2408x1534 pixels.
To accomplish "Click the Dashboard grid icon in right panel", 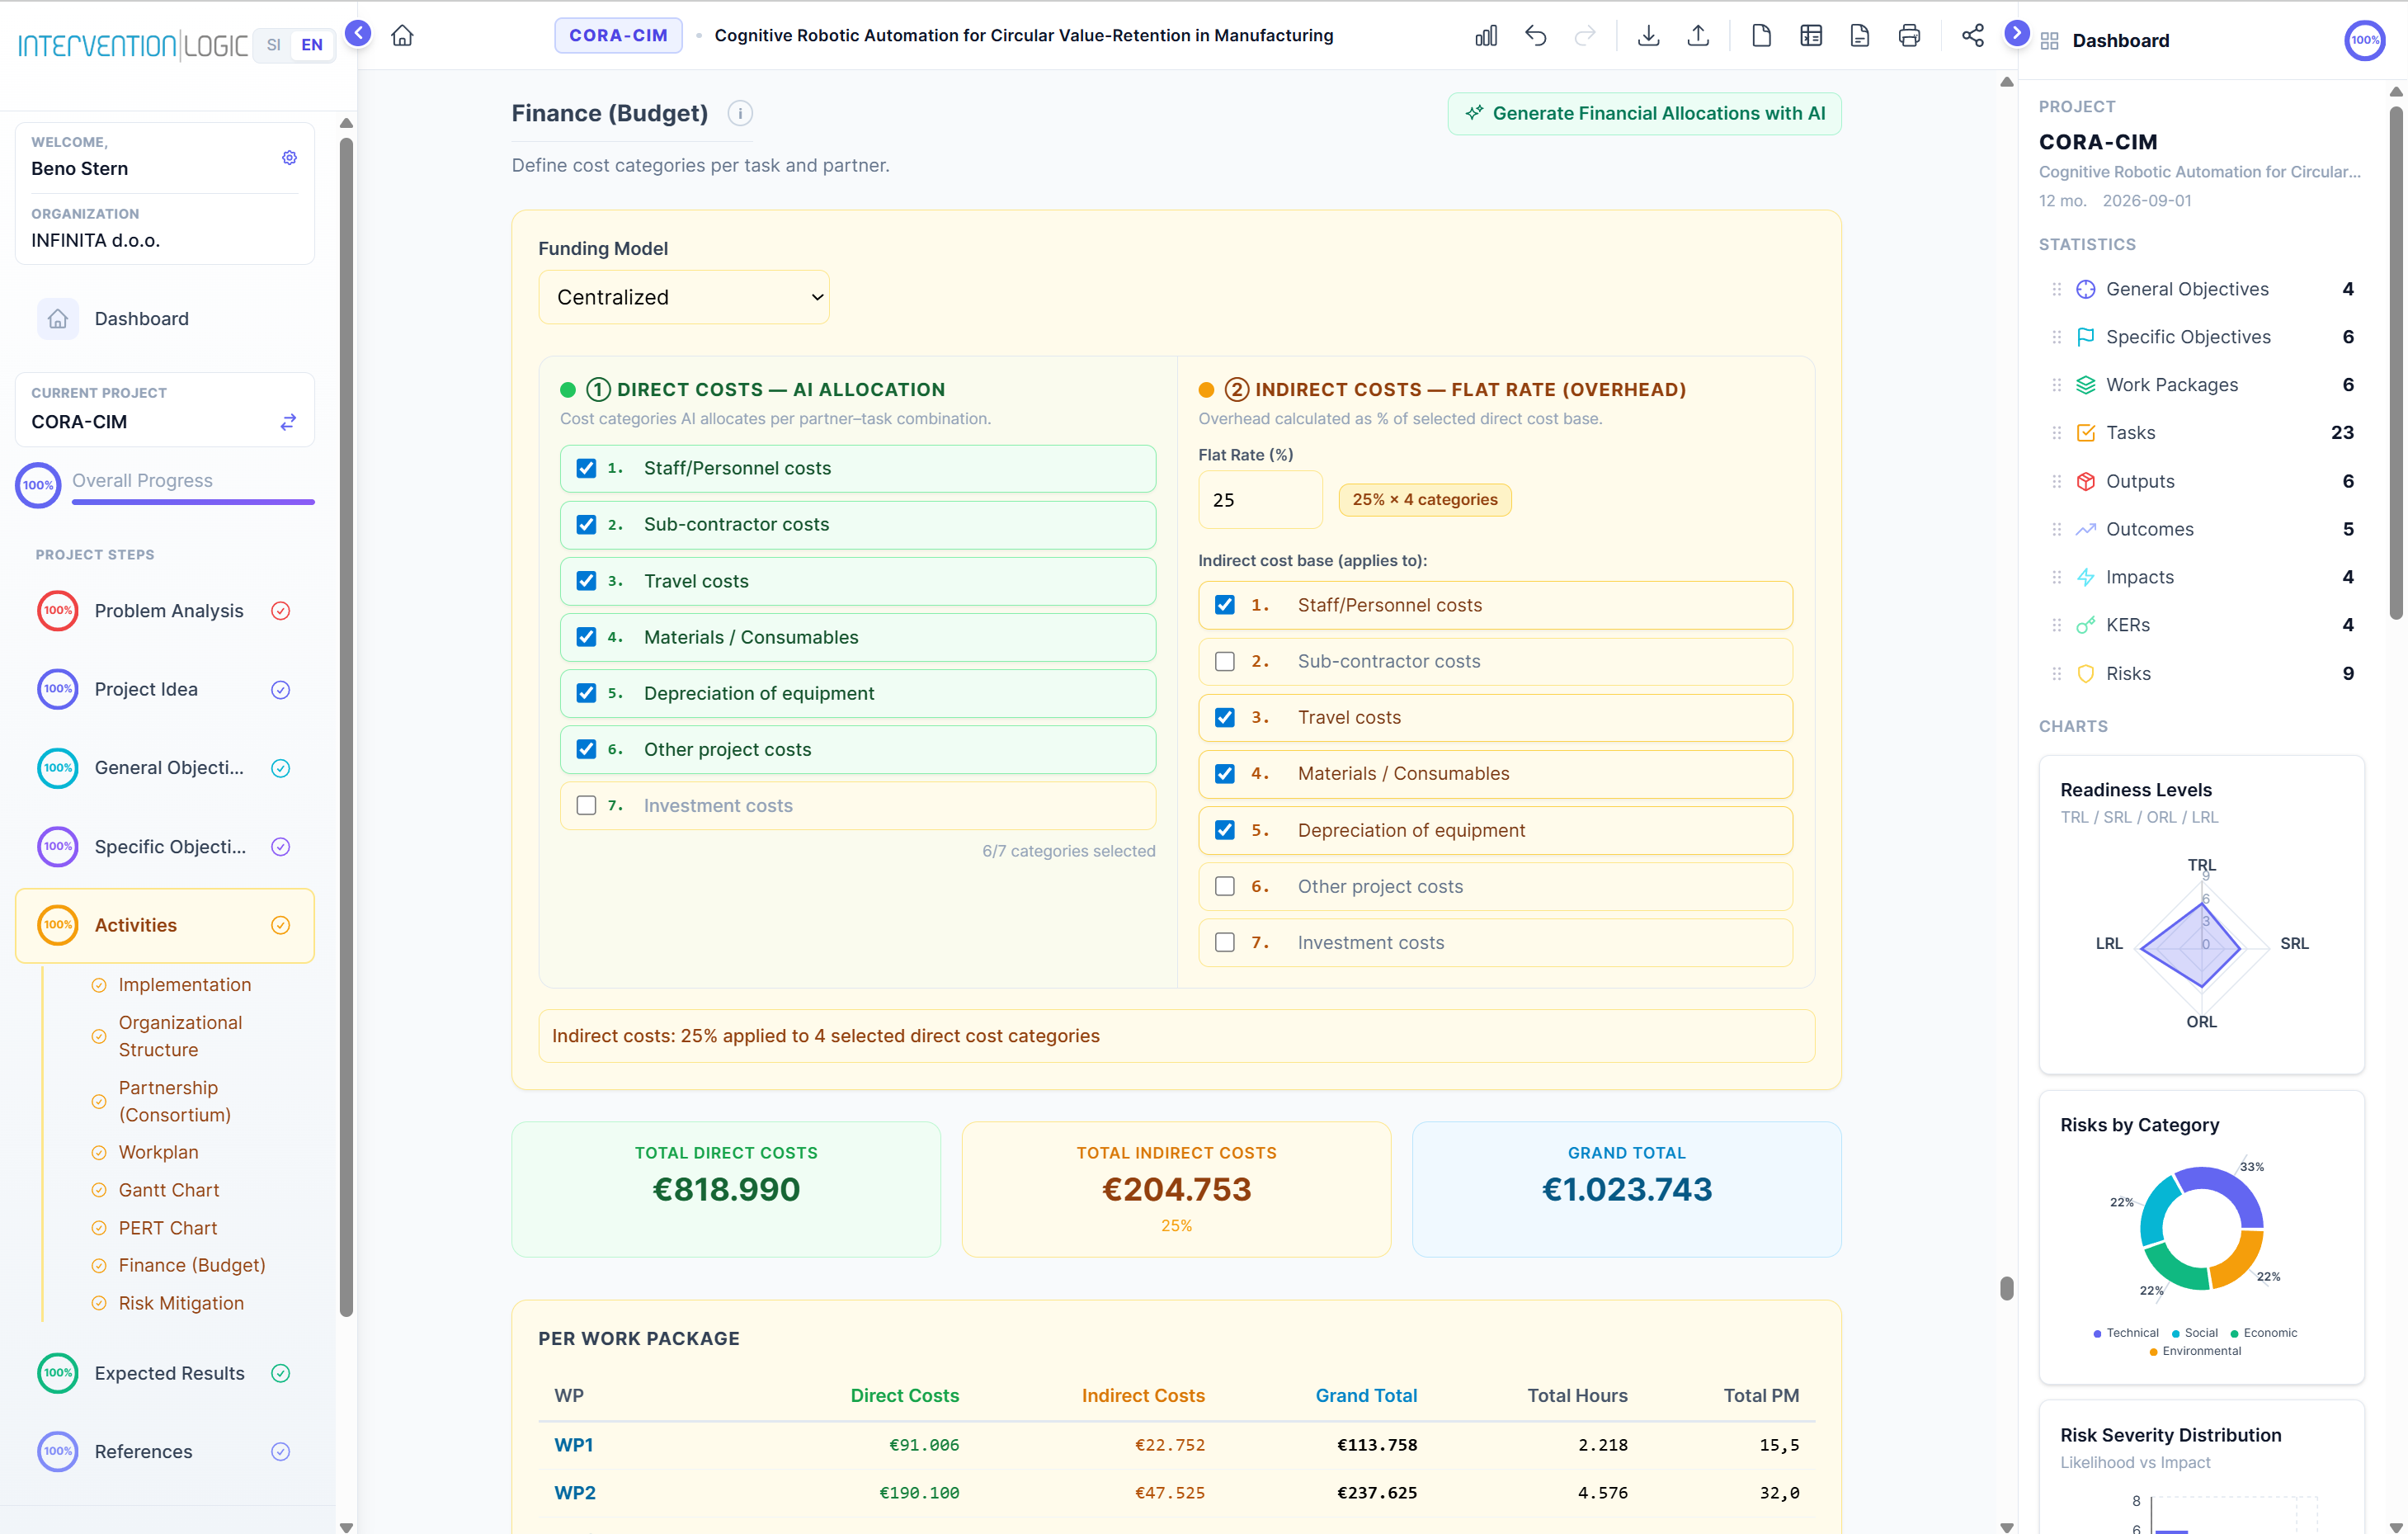I will (2049, 41).
